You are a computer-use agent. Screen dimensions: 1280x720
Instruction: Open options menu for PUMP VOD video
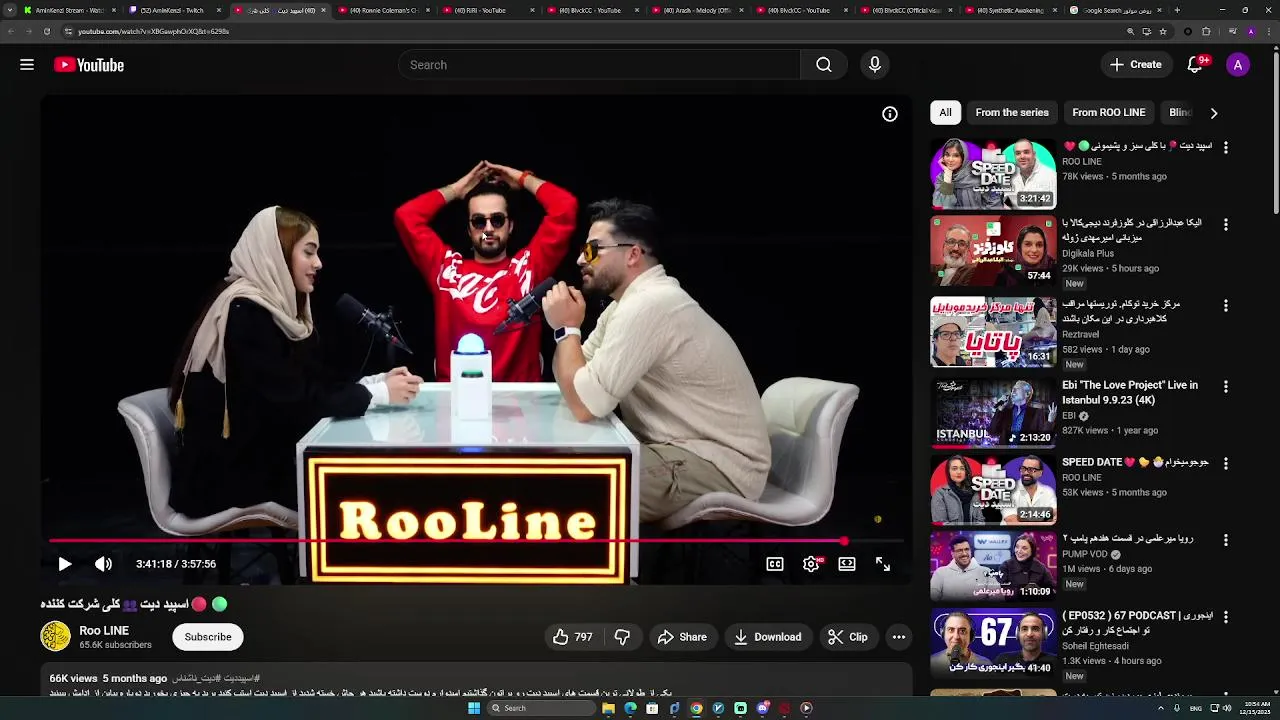[1226, 541]
